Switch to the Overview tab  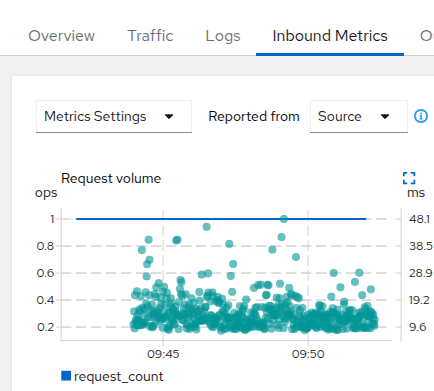62,36
